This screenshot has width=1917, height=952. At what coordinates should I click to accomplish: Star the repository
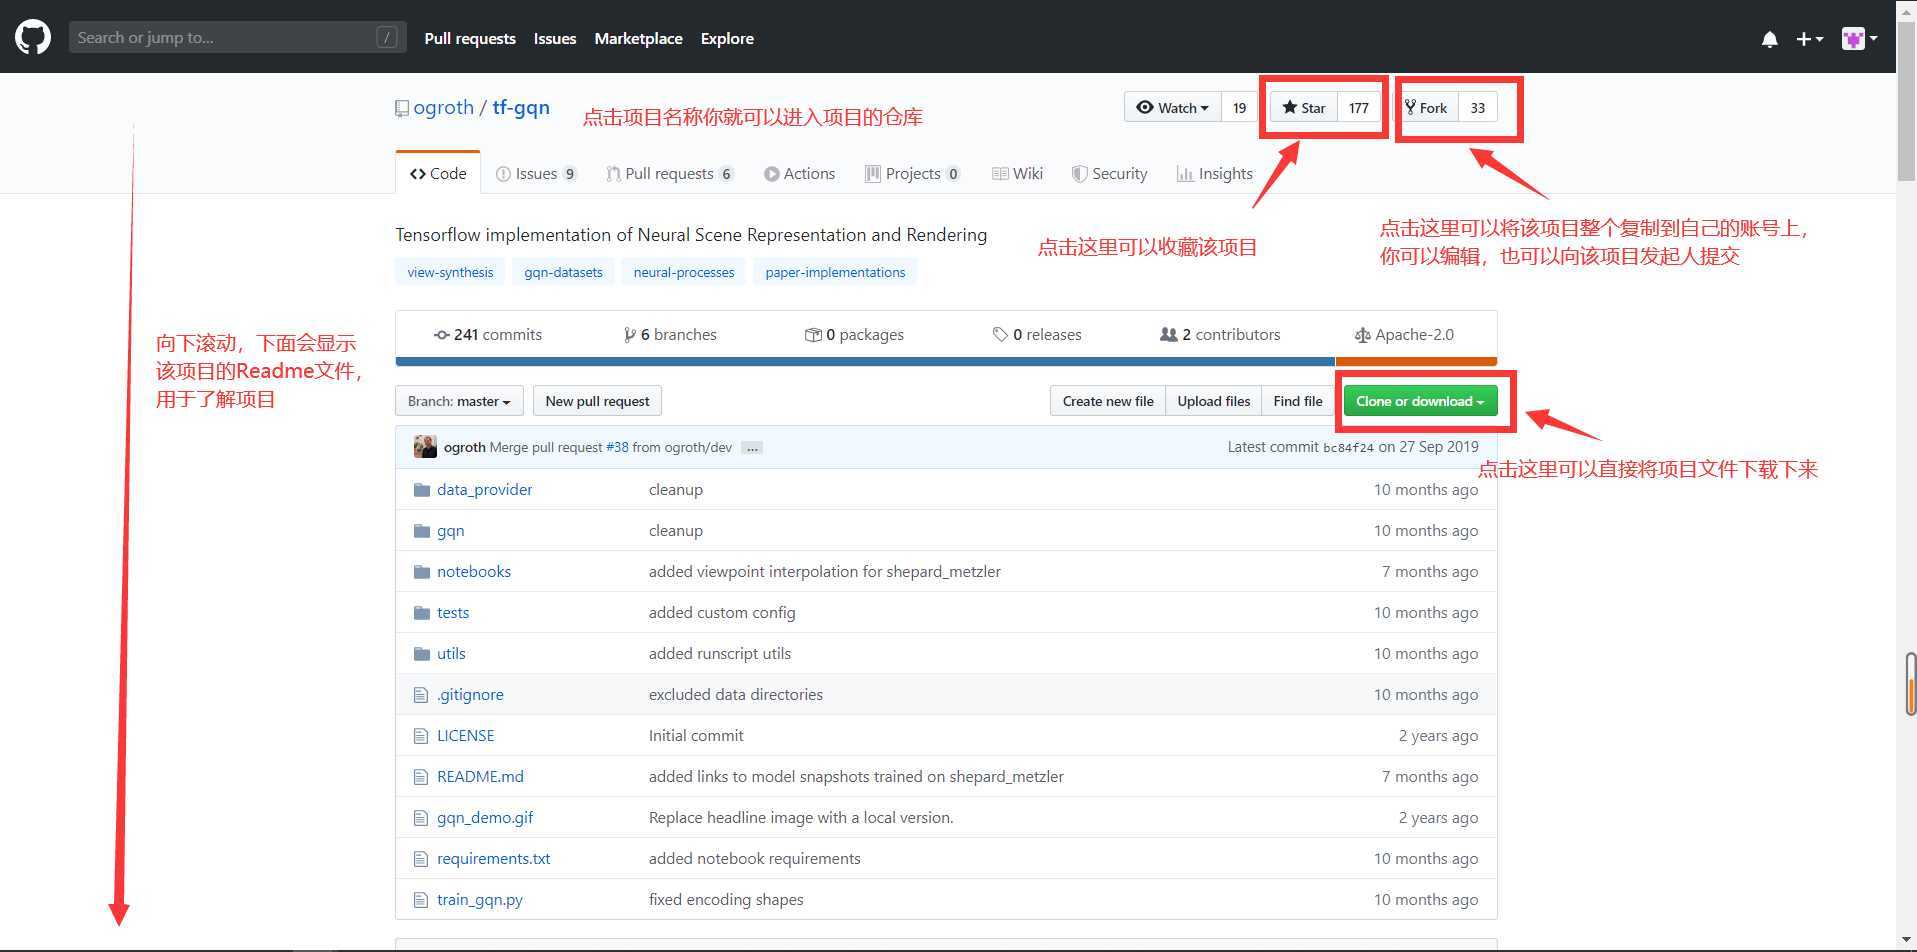[x=1304, y=107]
